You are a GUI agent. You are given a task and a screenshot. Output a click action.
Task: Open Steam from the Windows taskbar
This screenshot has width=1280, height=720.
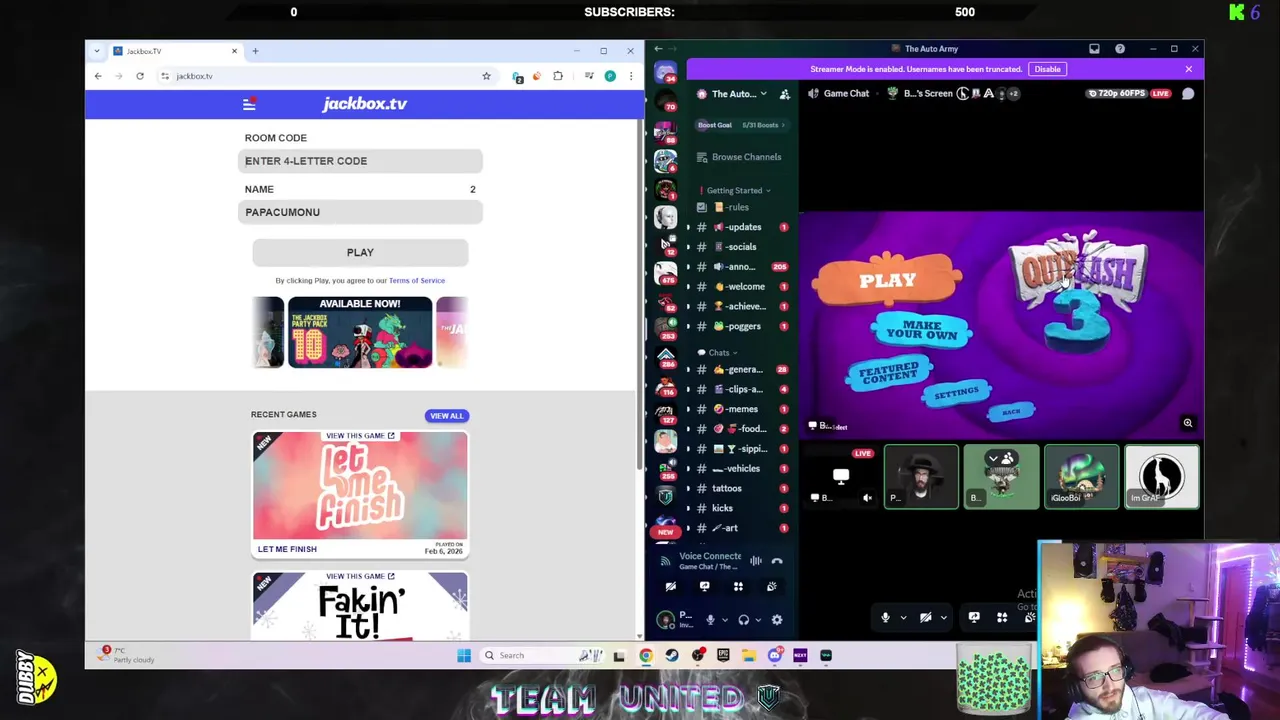tap(672, 656)
